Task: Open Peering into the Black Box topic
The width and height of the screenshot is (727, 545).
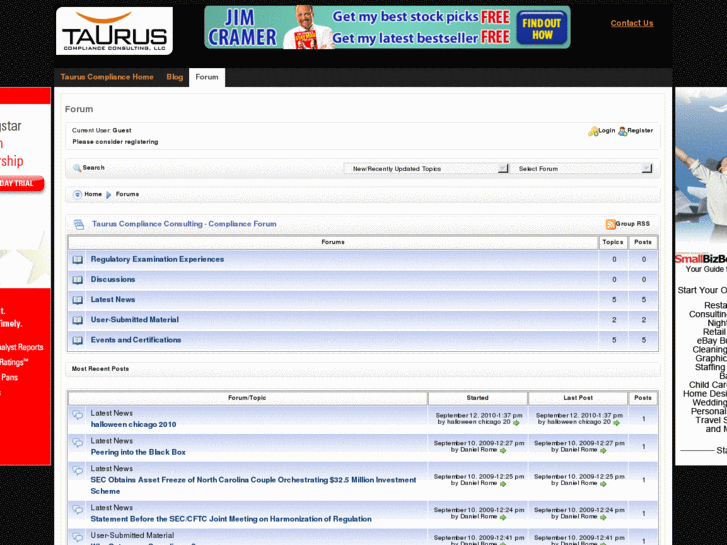Action: pyautogui.click(x=138, y=452)
